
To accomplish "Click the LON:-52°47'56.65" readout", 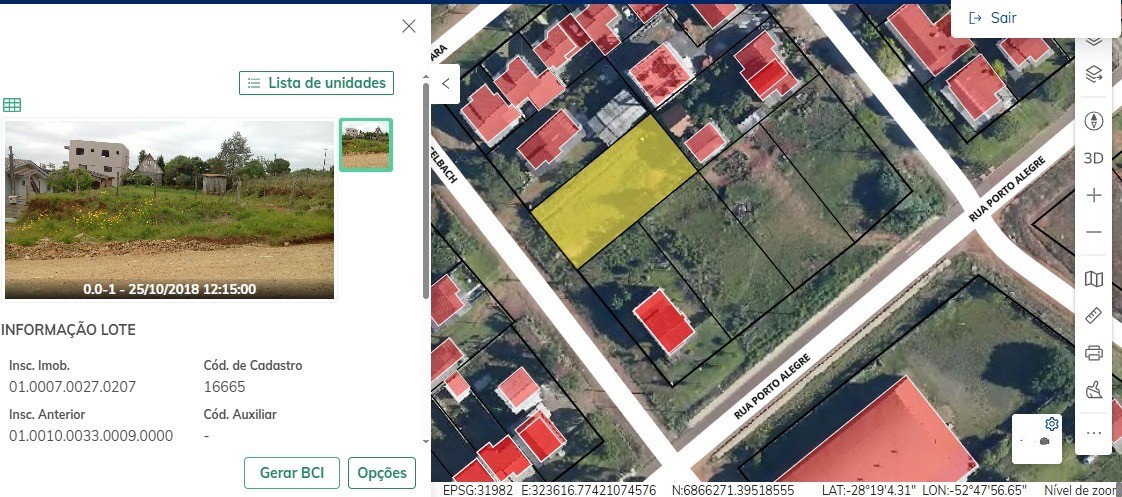I will click(975, 491).
